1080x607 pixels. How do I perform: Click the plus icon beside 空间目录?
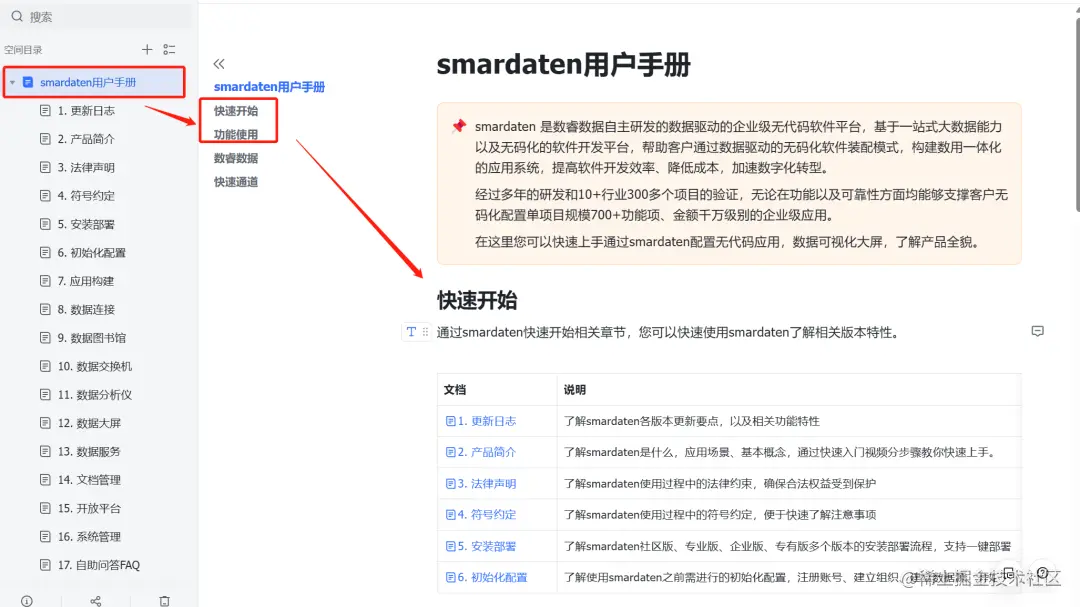(x=145, y=48)
